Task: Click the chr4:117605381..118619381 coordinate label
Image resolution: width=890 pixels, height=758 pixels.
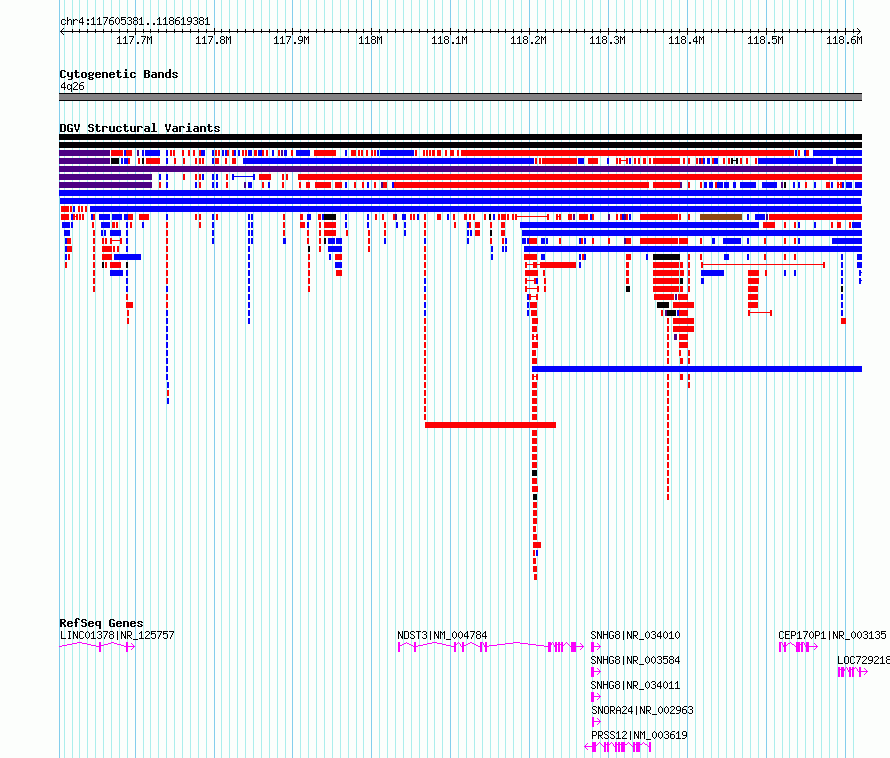Action: pos(135,22)
